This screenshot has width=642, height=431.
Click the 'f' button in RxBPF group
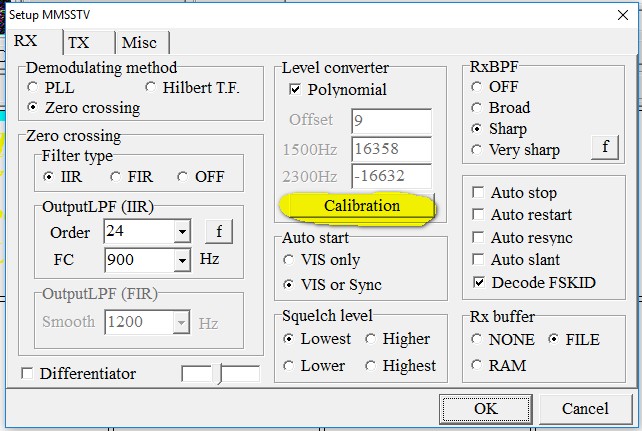(604, 148)
